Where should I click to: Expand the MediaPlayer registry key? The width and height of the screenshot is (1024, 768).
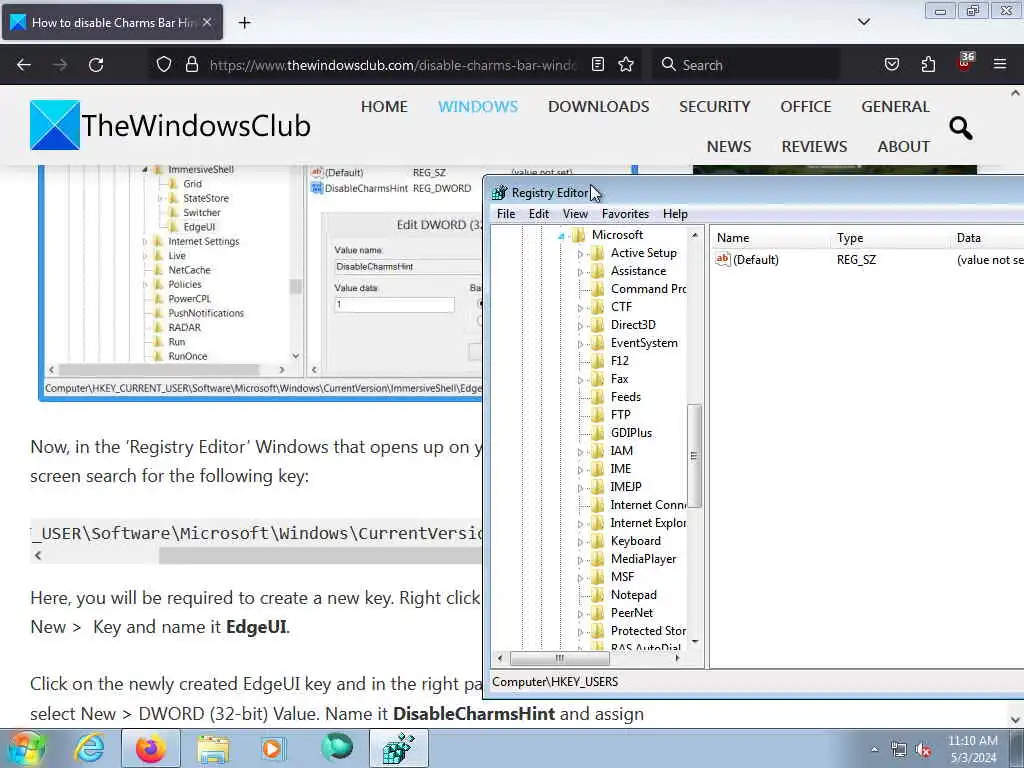tap(580, 560)
